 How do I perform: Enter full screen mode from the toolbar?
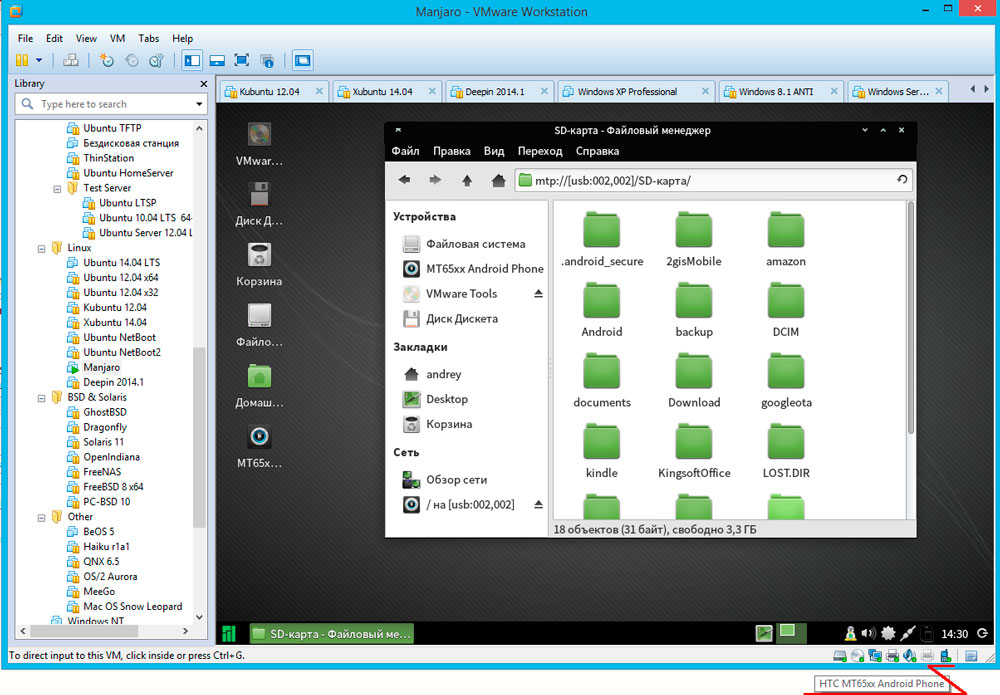(x=241, y=61)
